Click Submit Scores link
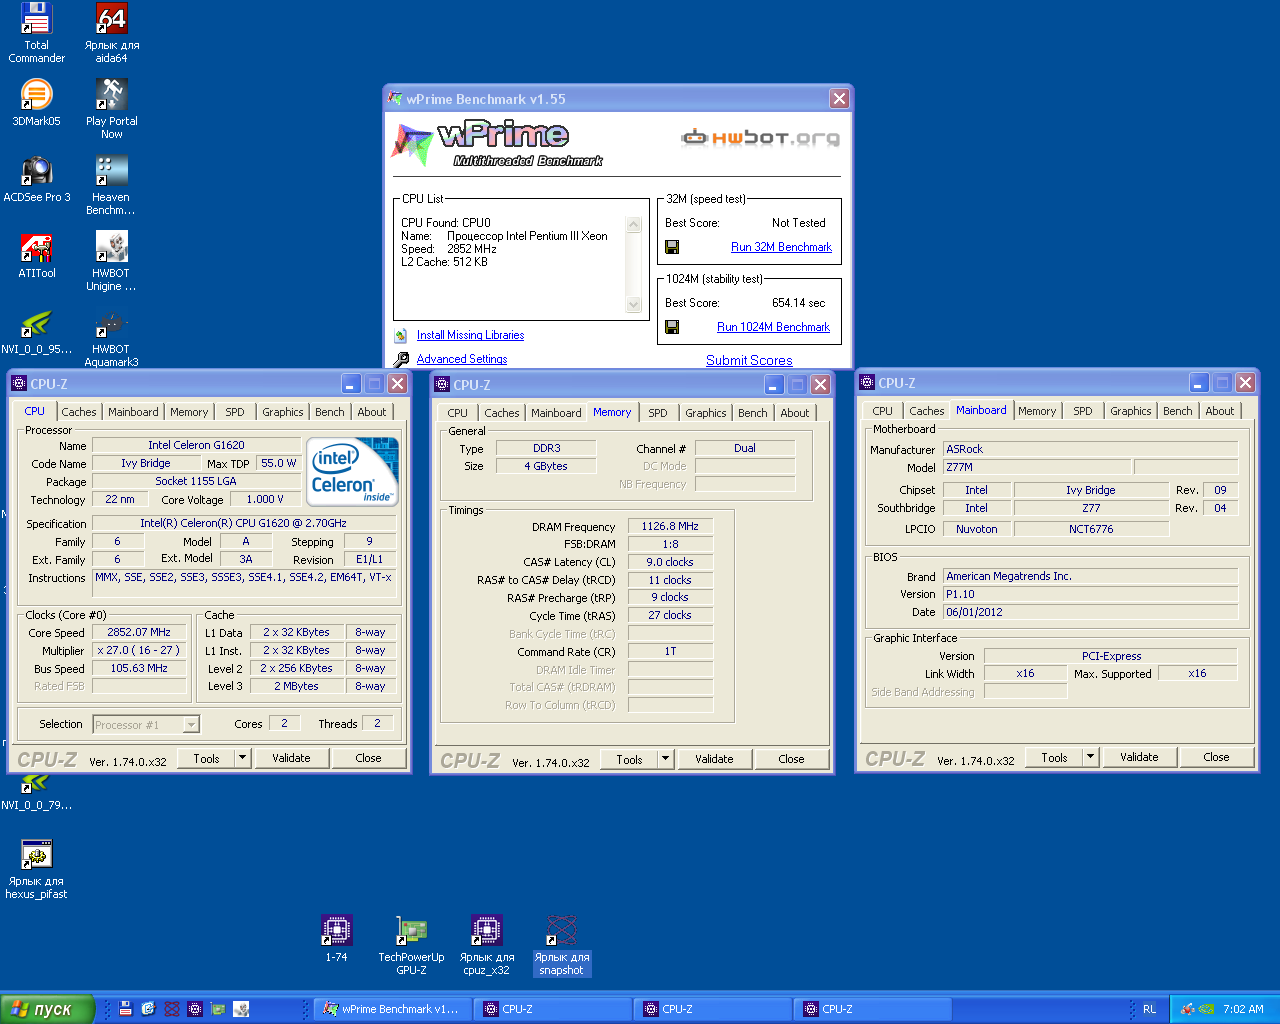 point(749,360)
